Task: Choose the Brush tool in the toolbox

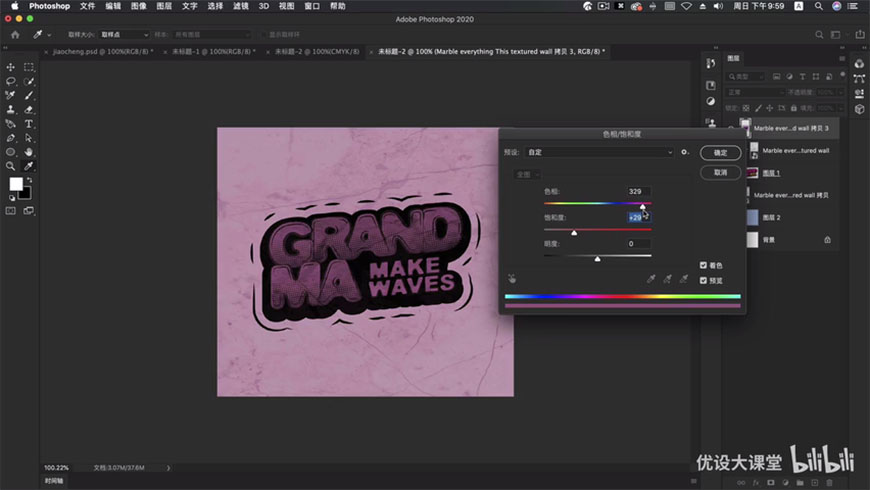Action: [28, 95]
